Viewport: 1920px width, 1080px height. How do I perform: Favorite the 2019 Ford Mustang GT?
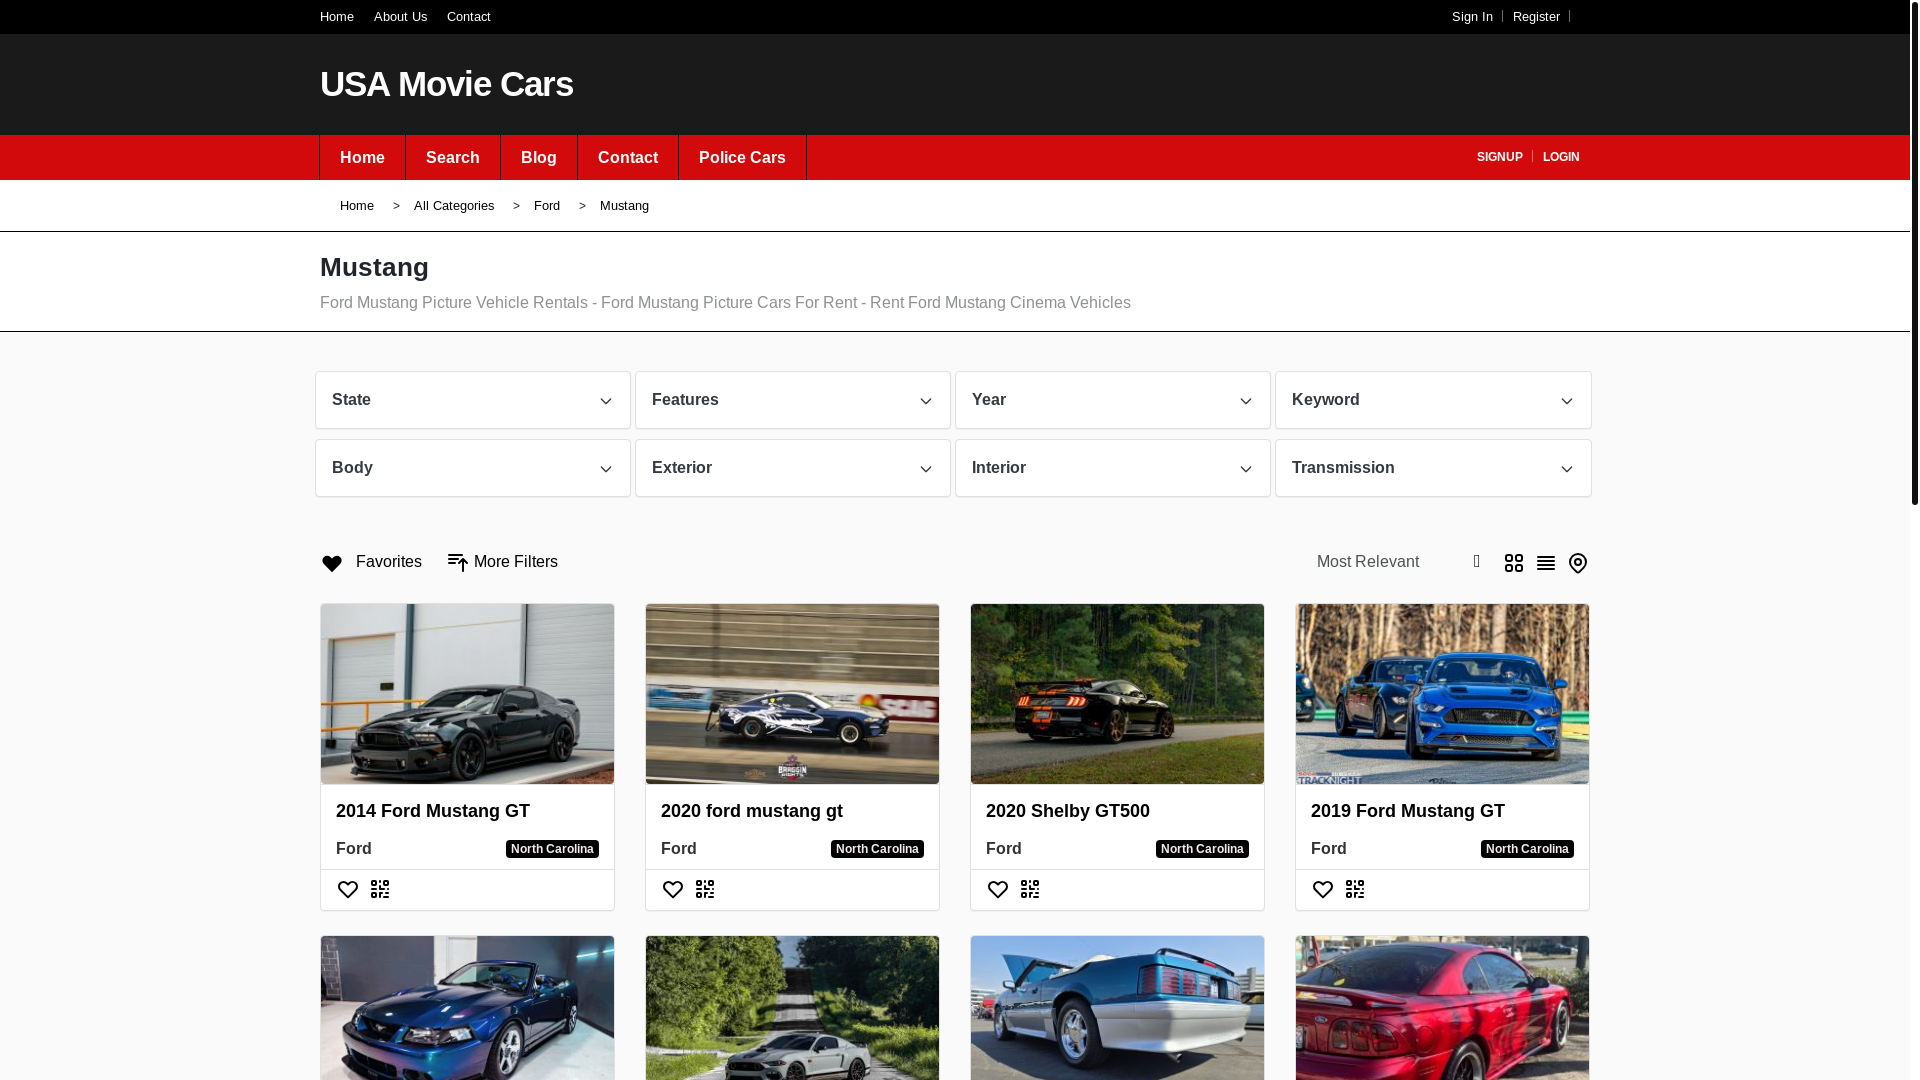1323,889
